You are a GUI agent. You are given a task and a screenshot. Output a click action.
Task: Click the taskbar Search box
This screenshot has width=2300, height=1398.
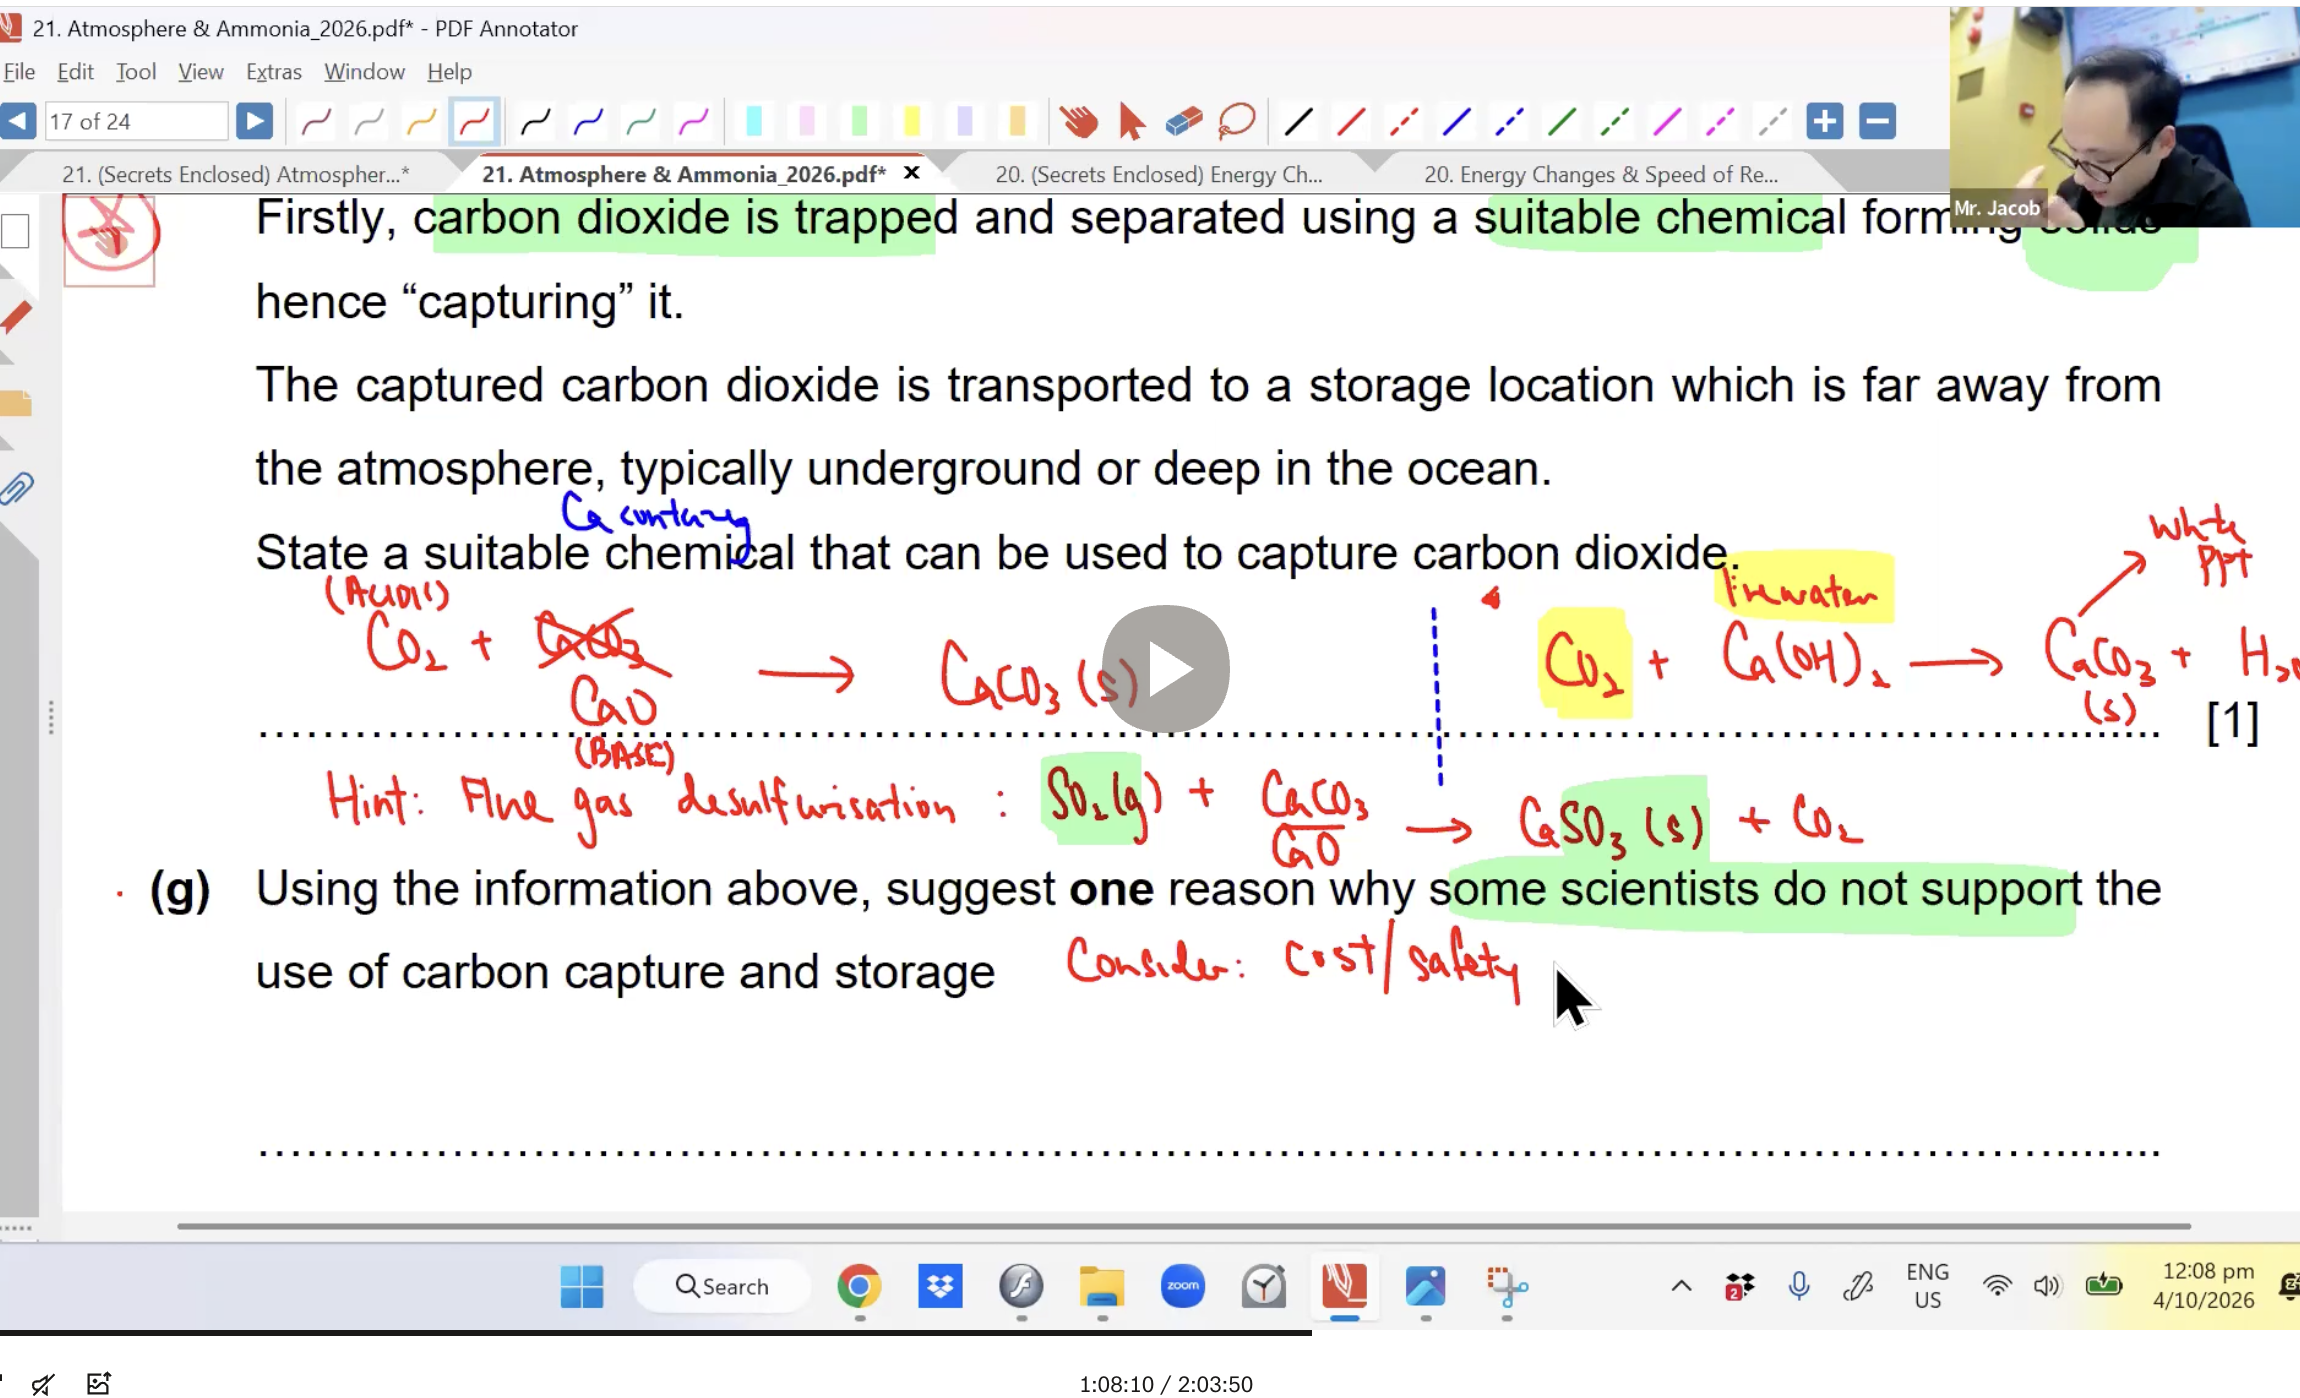722,1286
